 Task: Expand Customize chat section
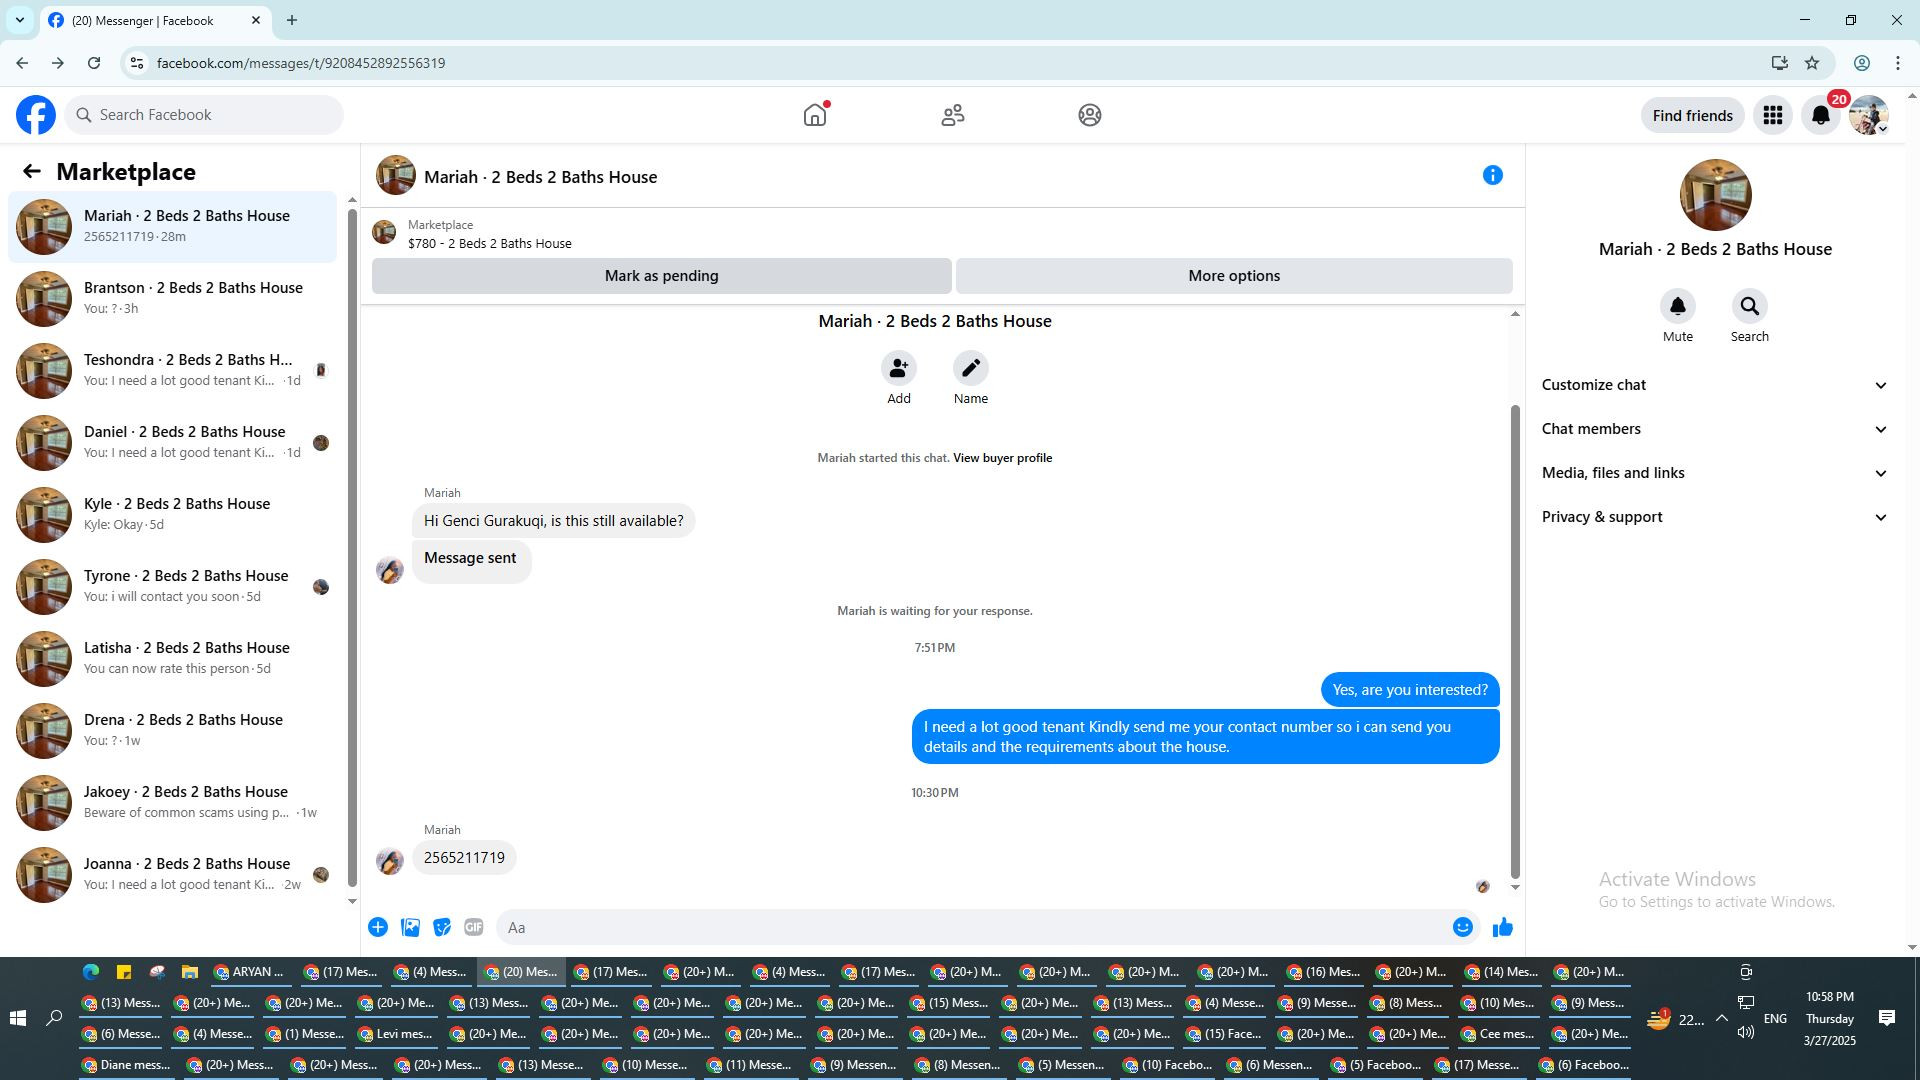pos(1715,385)
